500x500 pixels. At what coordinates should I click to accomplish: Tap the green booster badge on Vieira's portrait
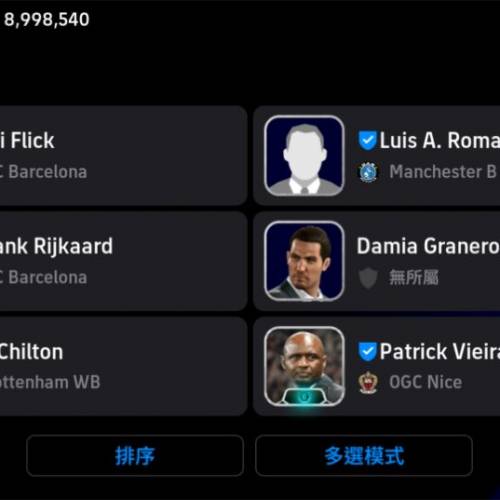coord(304,397)
